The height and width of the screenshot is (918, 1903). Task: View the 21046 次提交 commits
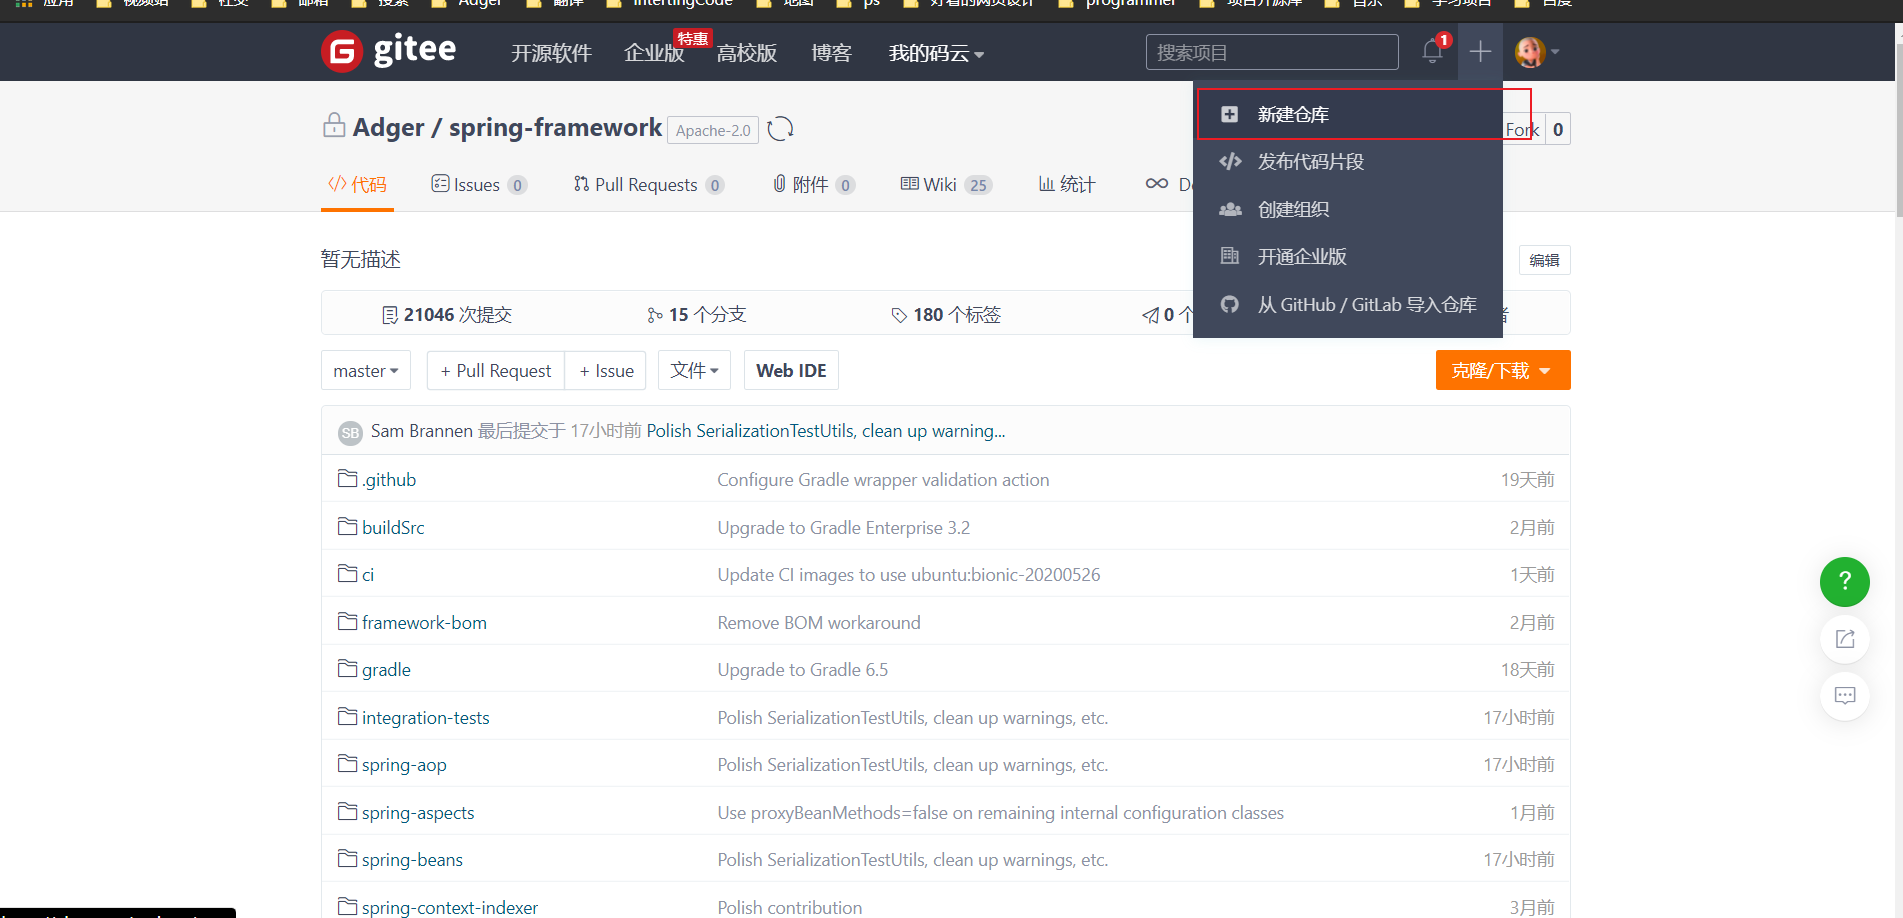click(447, 315)
